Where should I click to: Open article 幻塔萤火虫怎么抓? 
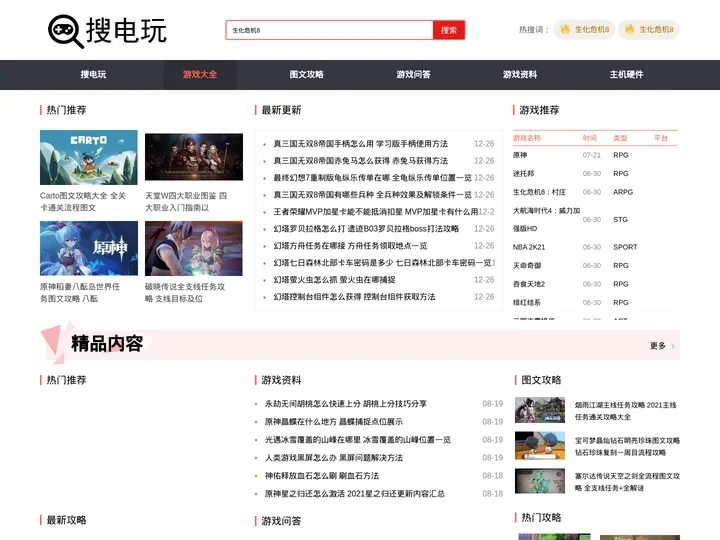tap(334, 280)
